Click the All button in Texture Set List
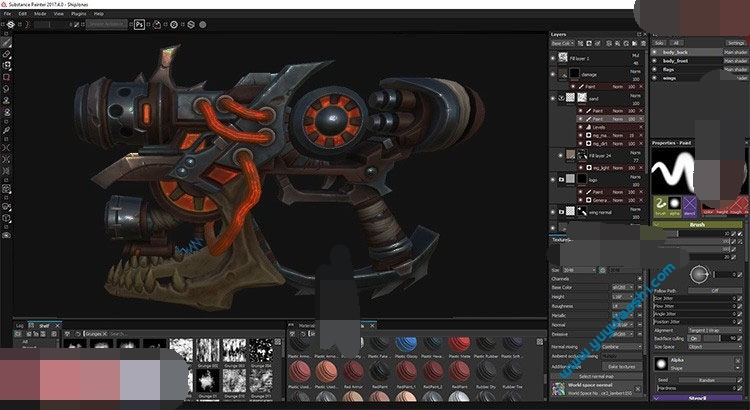Image resolution: width=750 pixels, height=410 pixels. coord(675,43)
